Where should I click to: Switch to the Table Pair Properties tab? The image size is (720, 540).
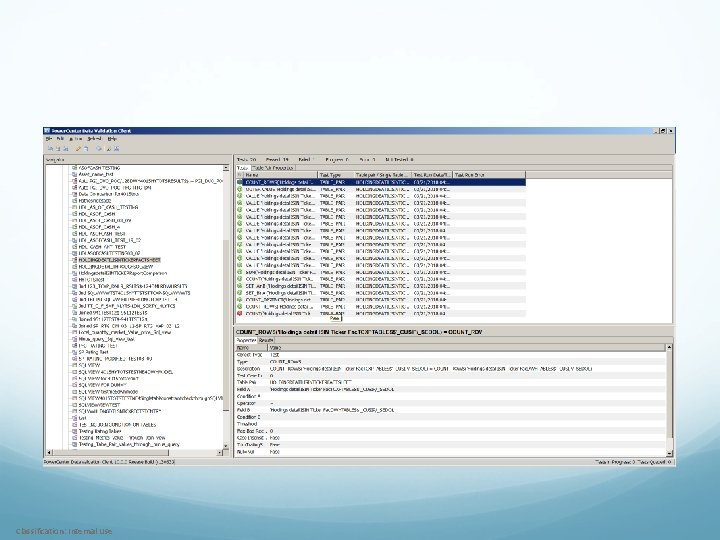[273, 168]
